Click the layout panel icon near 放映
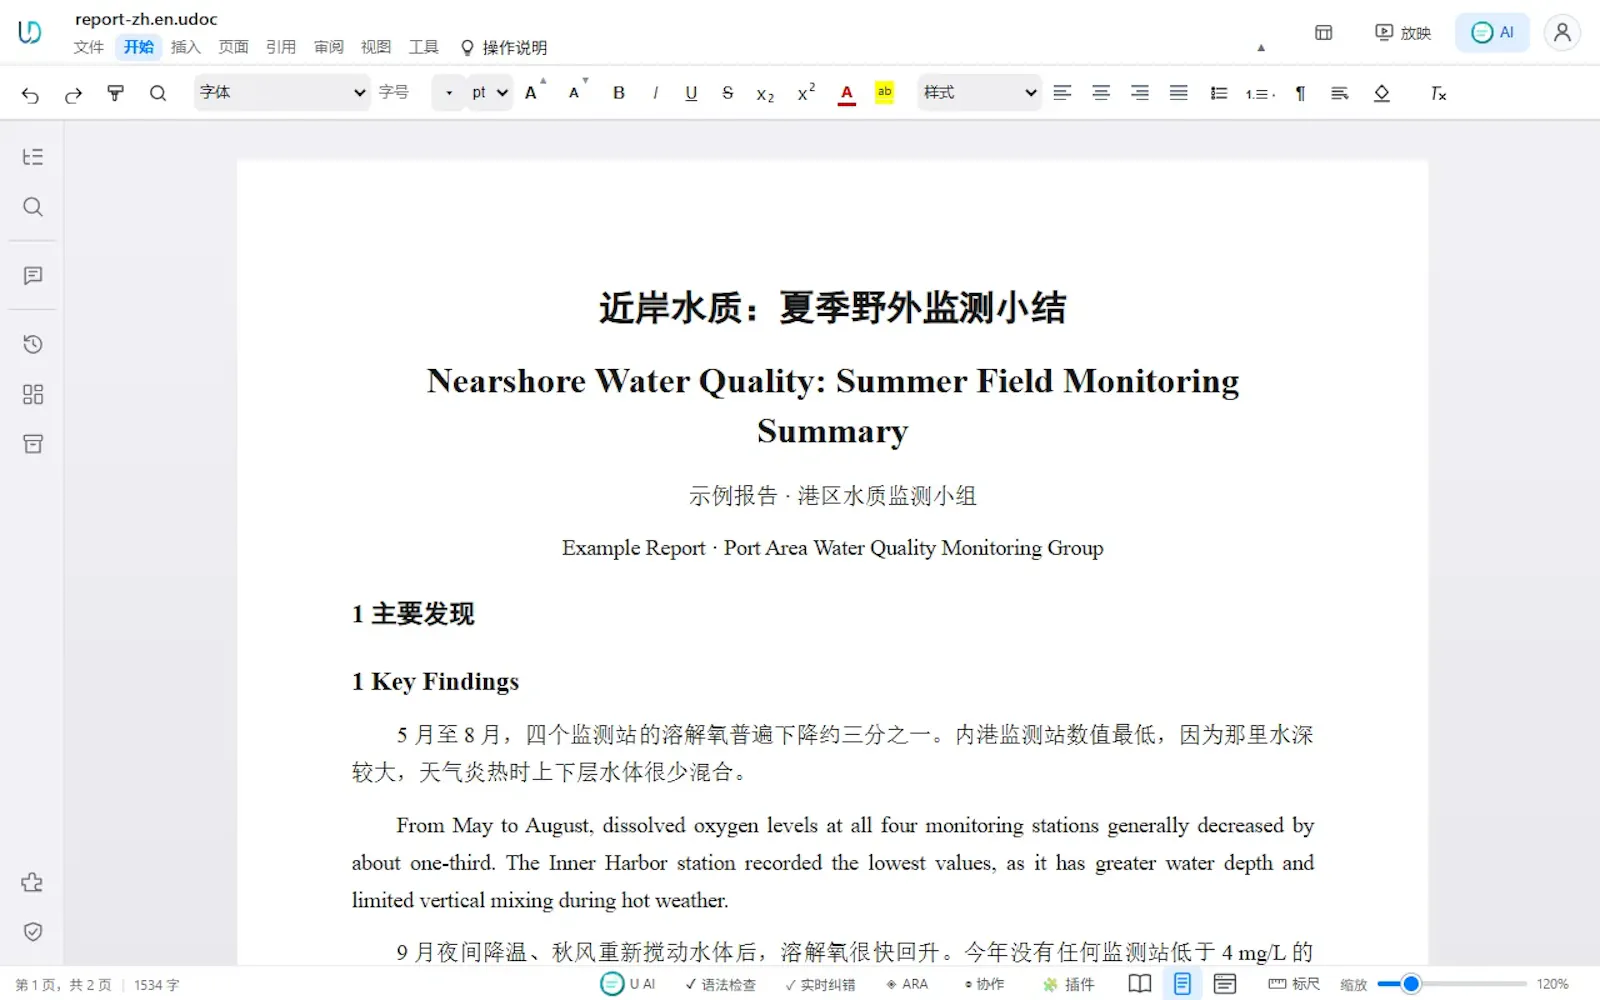 coord(1323,33)
